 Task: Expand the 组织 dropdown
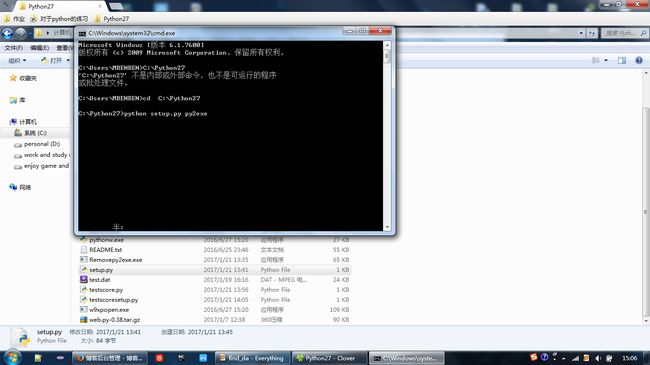pos(17,61)
